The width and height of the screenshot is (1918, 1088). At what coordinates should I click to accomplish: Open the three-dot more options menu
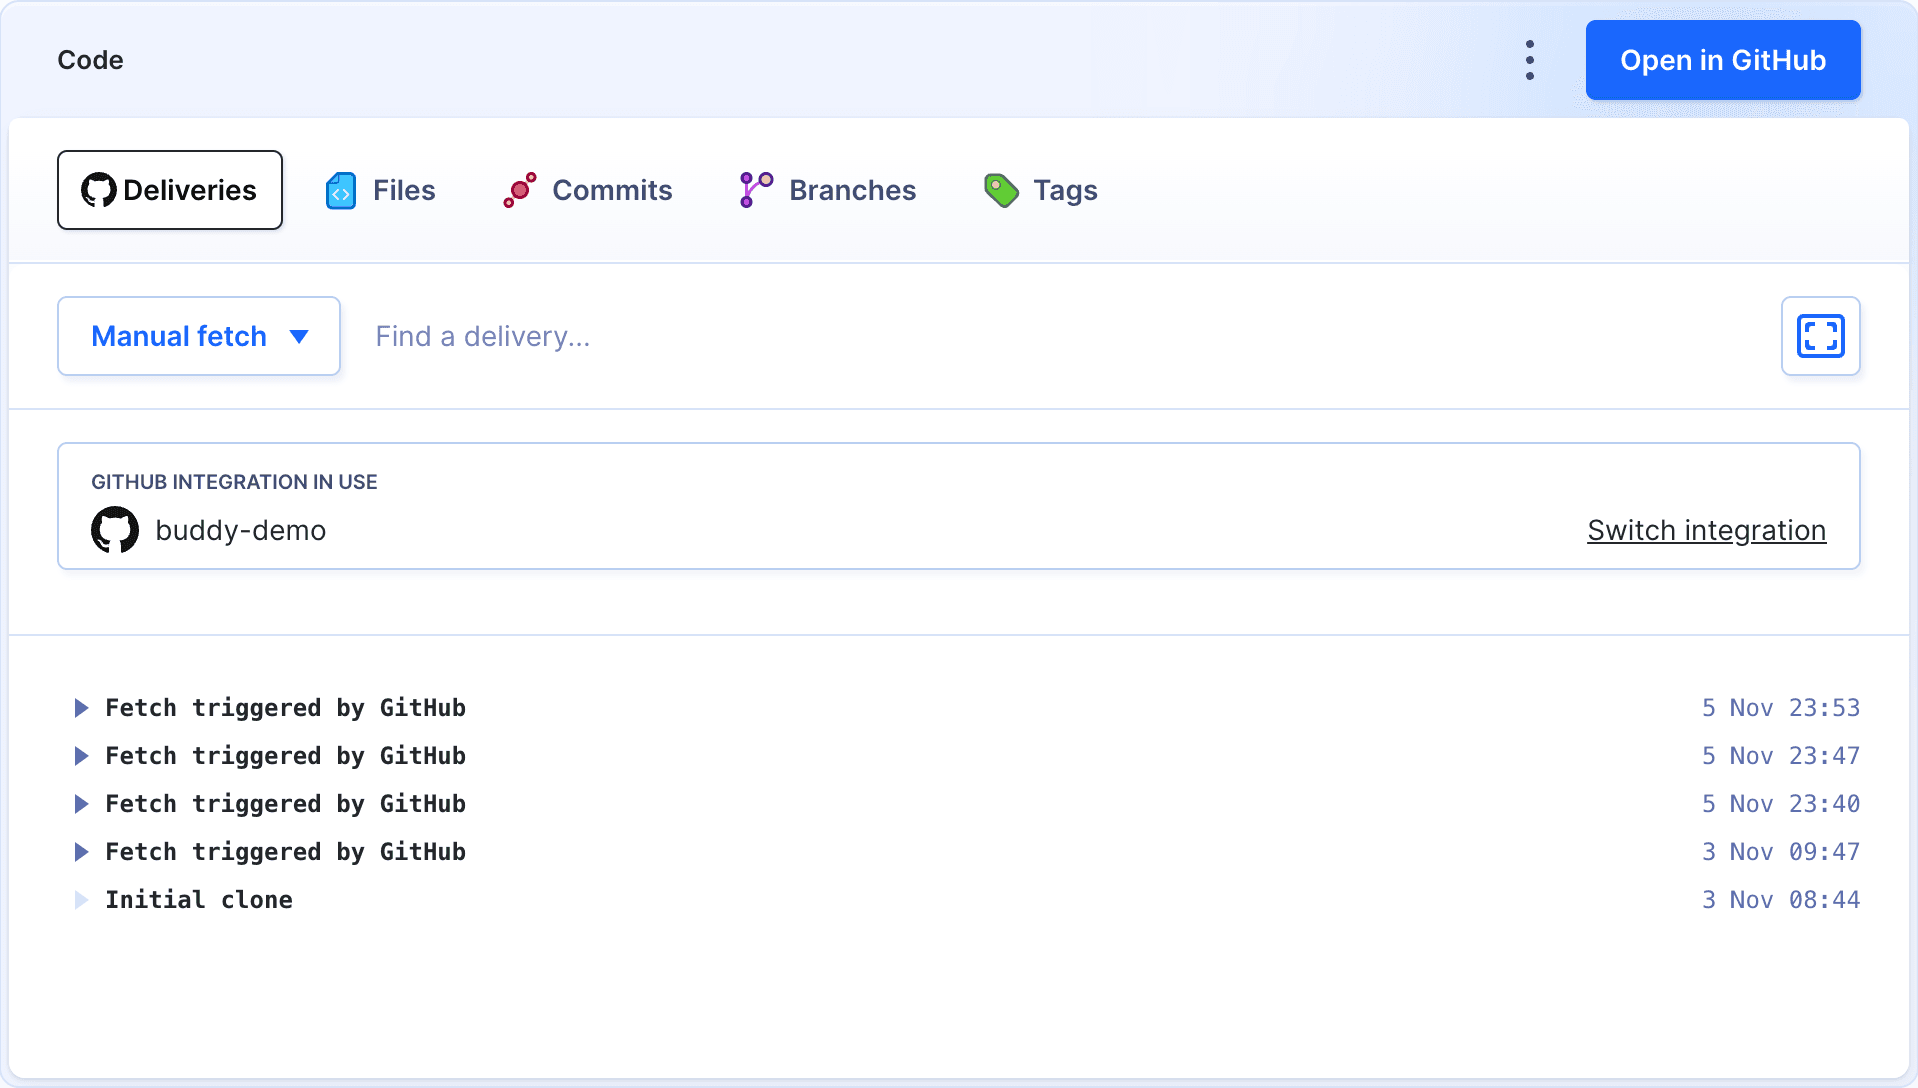(x=1529, y=60)
